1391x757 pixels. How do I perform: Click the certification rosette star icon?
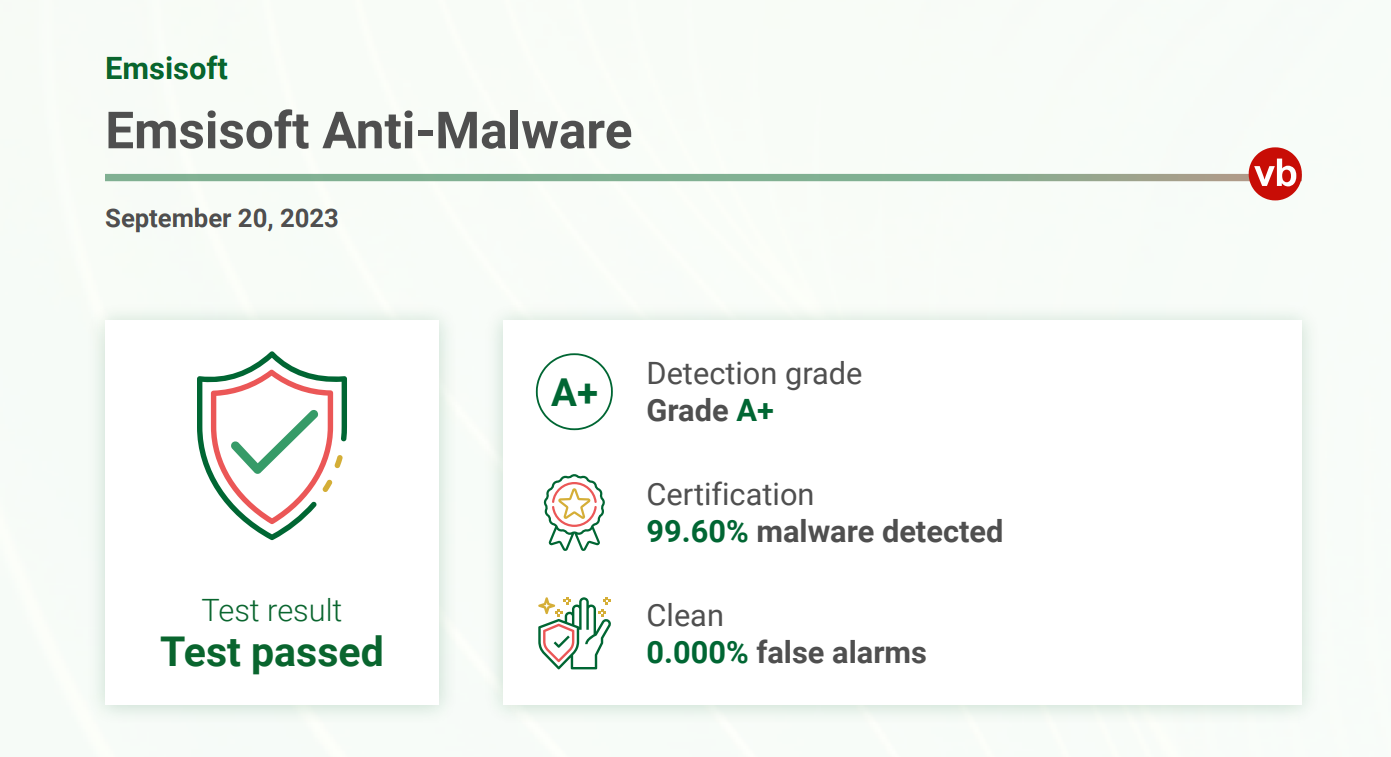(x=574, y=512)
